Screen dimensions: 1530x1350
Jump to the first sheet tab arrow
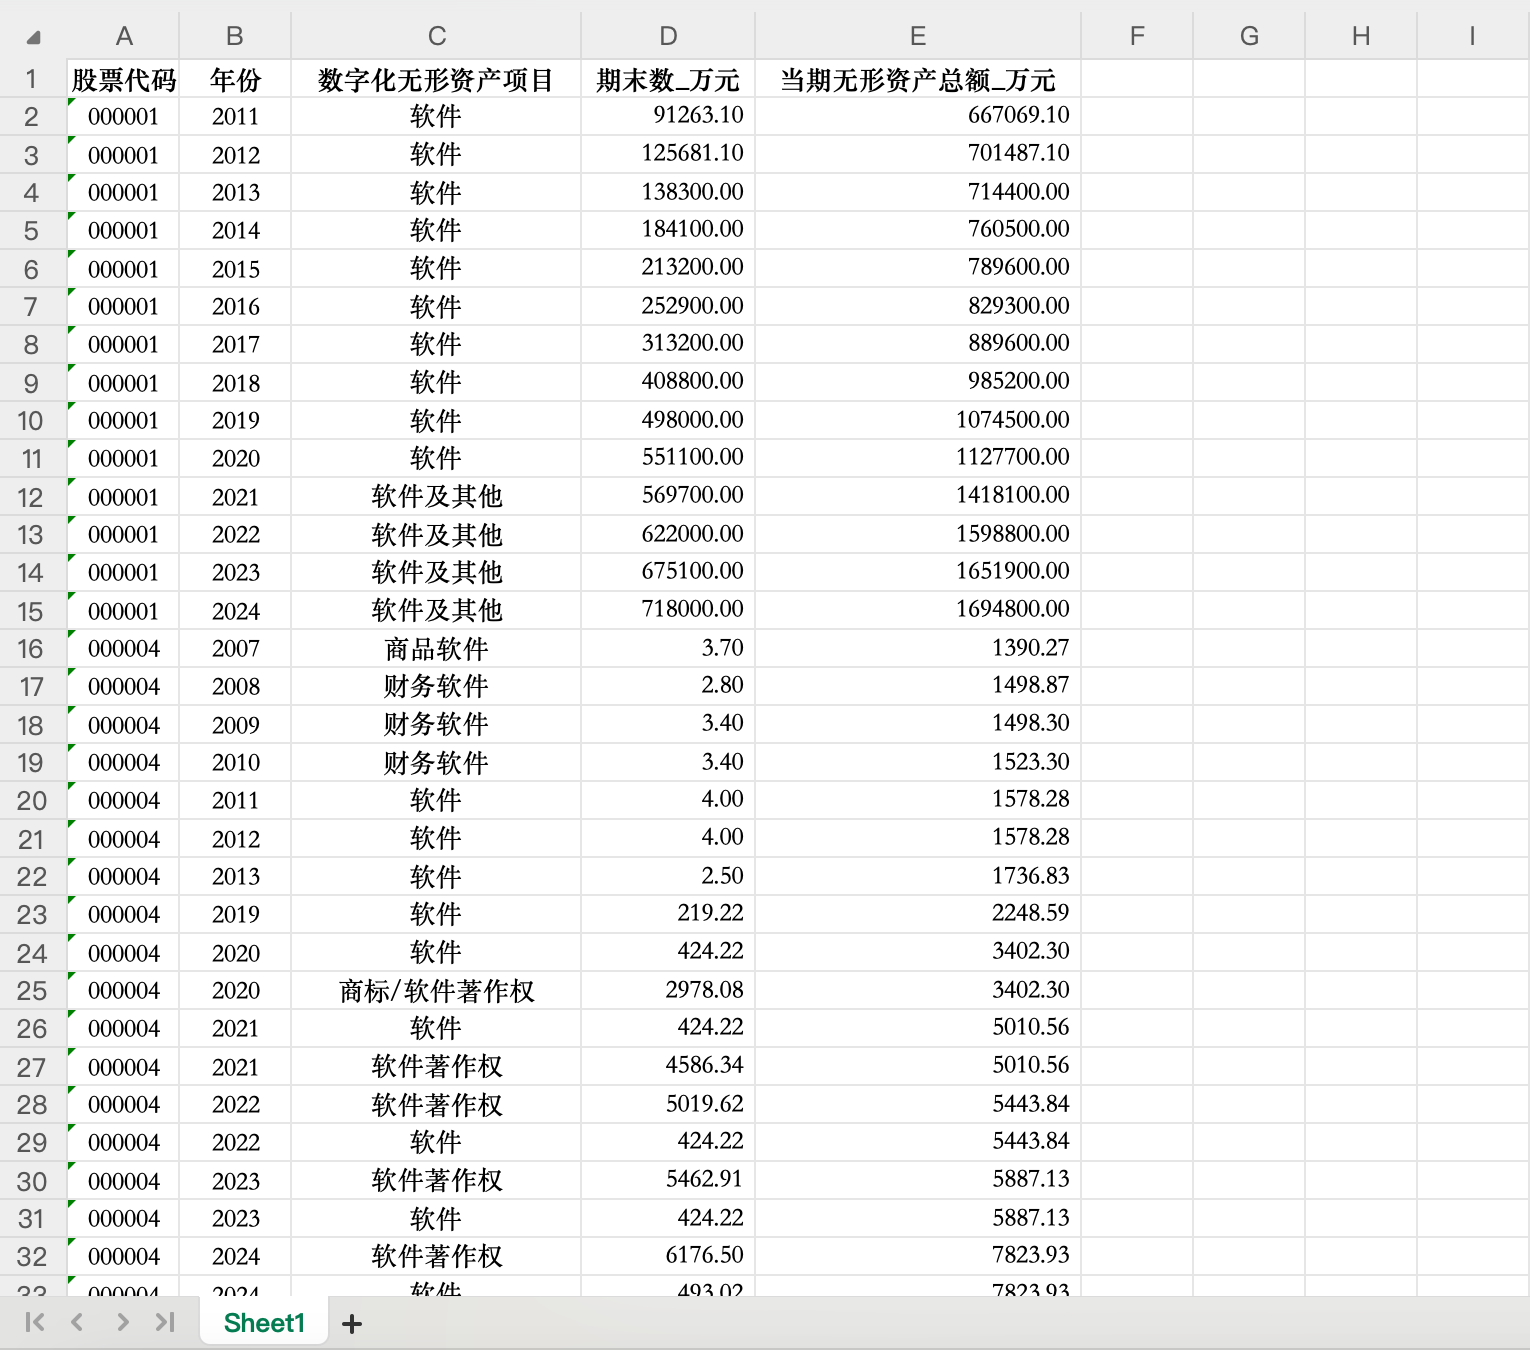34,1322
